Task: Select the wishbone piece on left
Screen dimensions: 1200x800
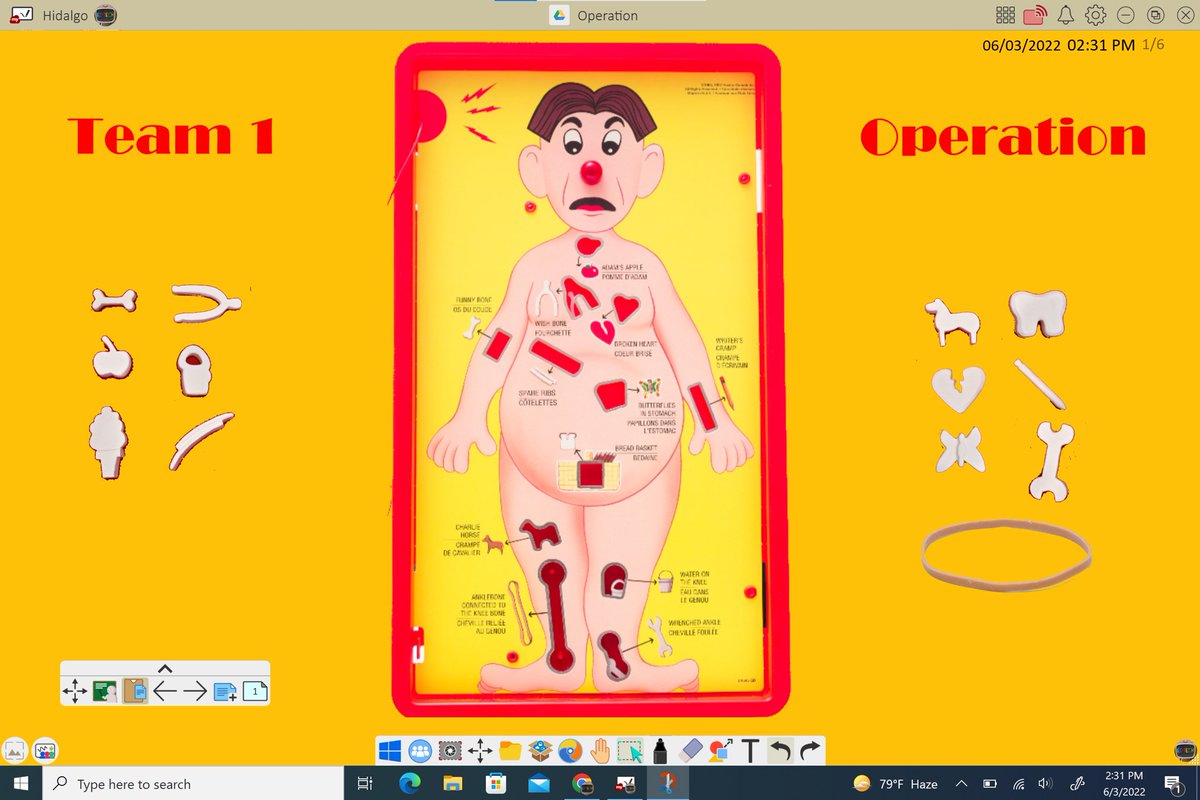Action: (x=205, y=302)
